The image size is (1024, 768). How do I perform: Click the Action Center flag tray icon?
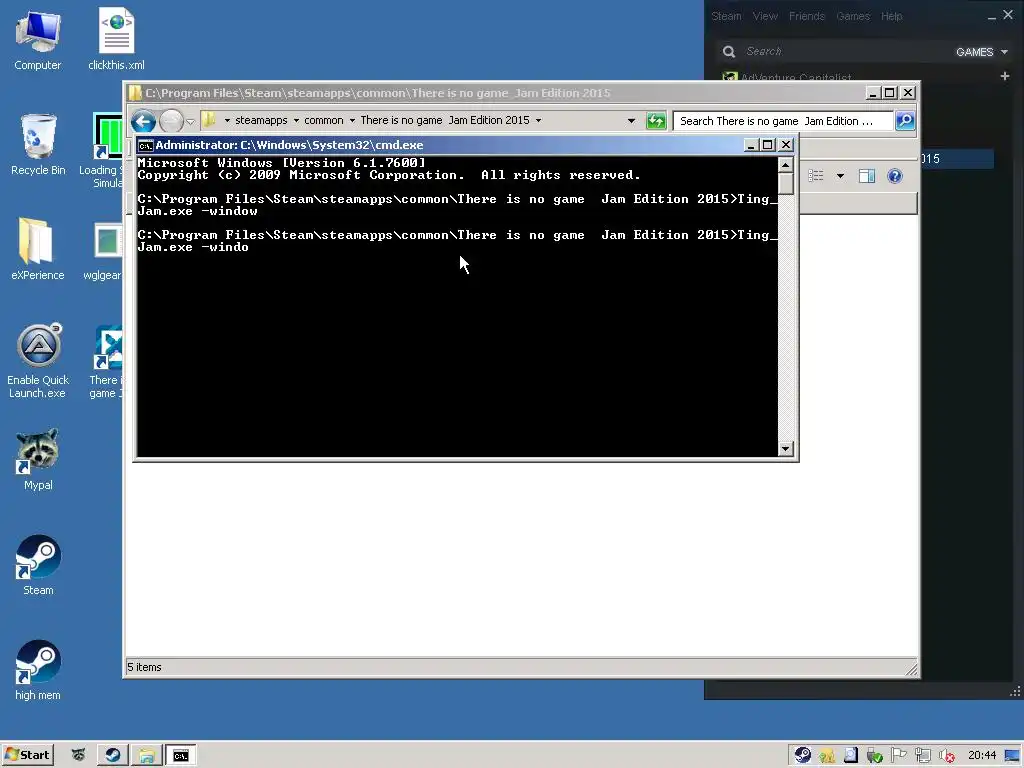click(899, 755)
